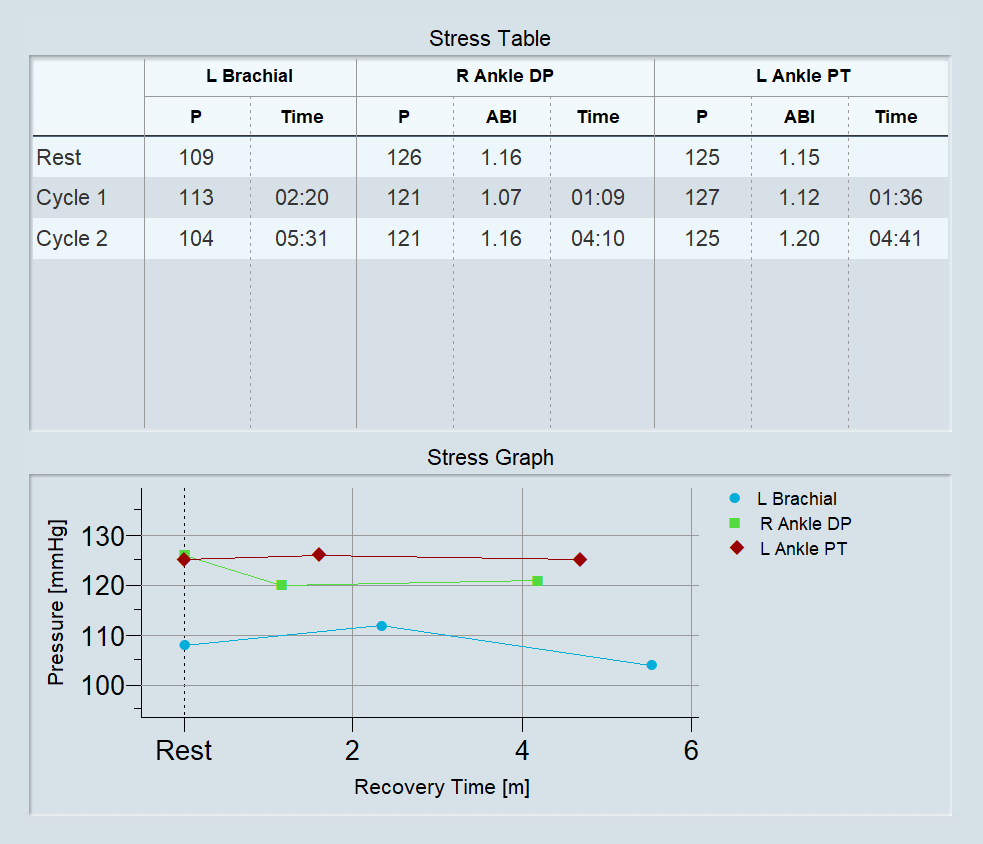Click the last green R Ankle DP graph point
This screenshot has height=844, width=983.
pyautogui.click(x=538, y=581)
